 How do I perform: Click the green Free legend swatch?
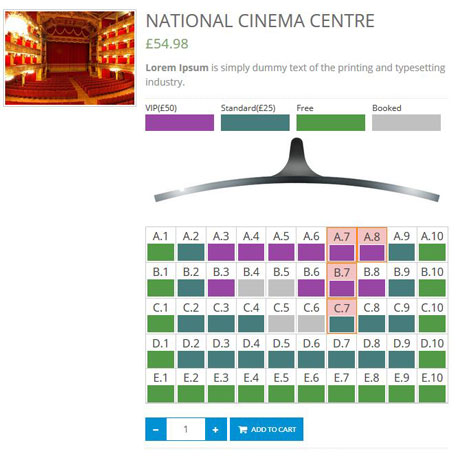click(331, 123)
